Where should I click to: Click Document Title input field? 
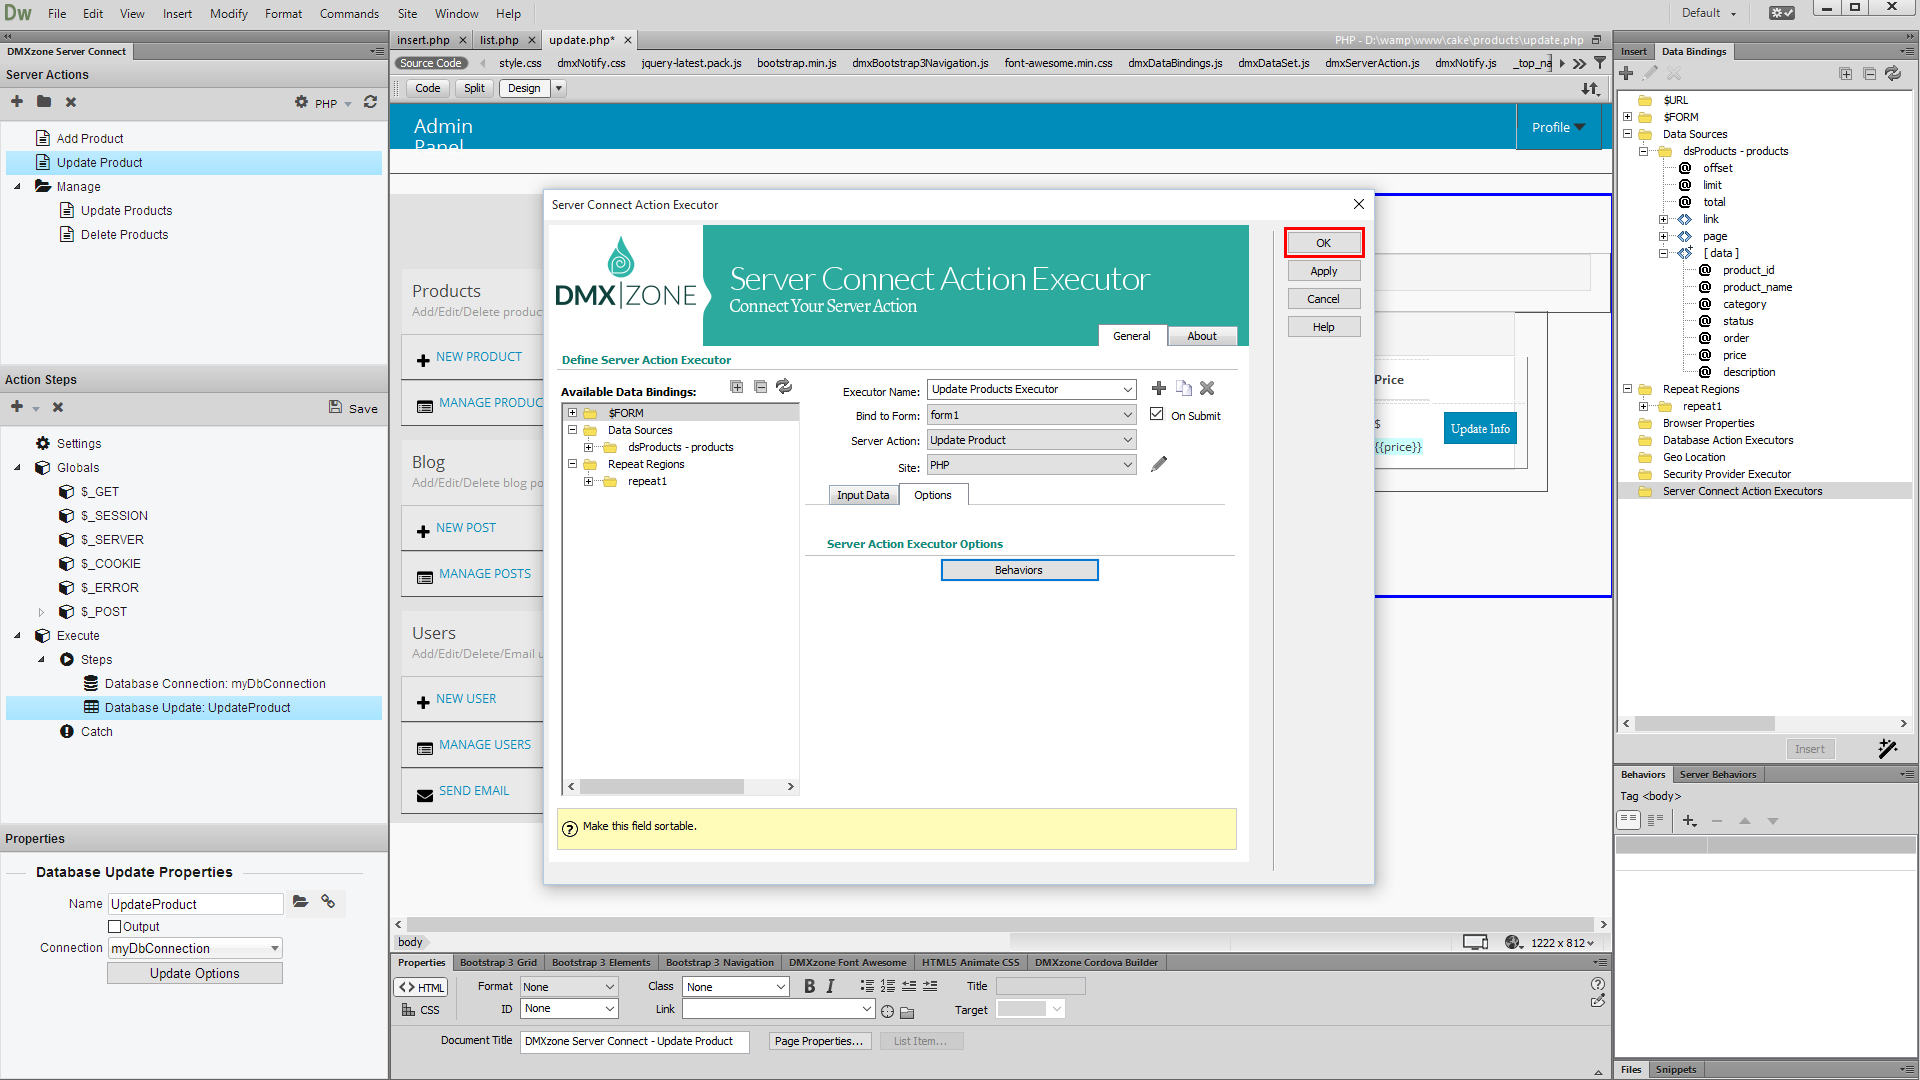[x=633, y=1041]
